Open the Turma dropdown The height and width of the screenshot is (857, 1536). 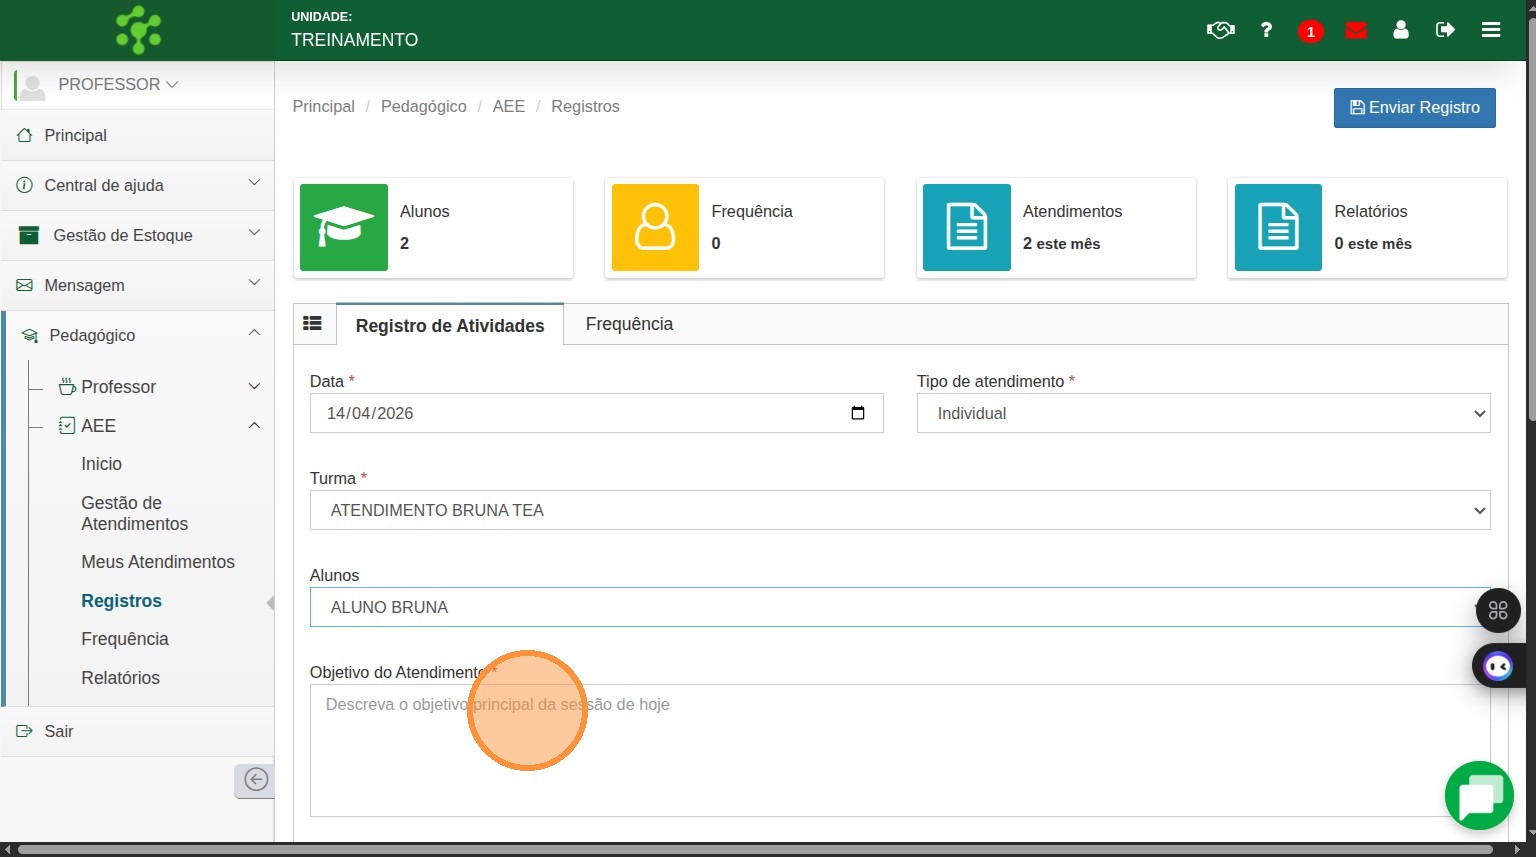[x=899, y=510]
